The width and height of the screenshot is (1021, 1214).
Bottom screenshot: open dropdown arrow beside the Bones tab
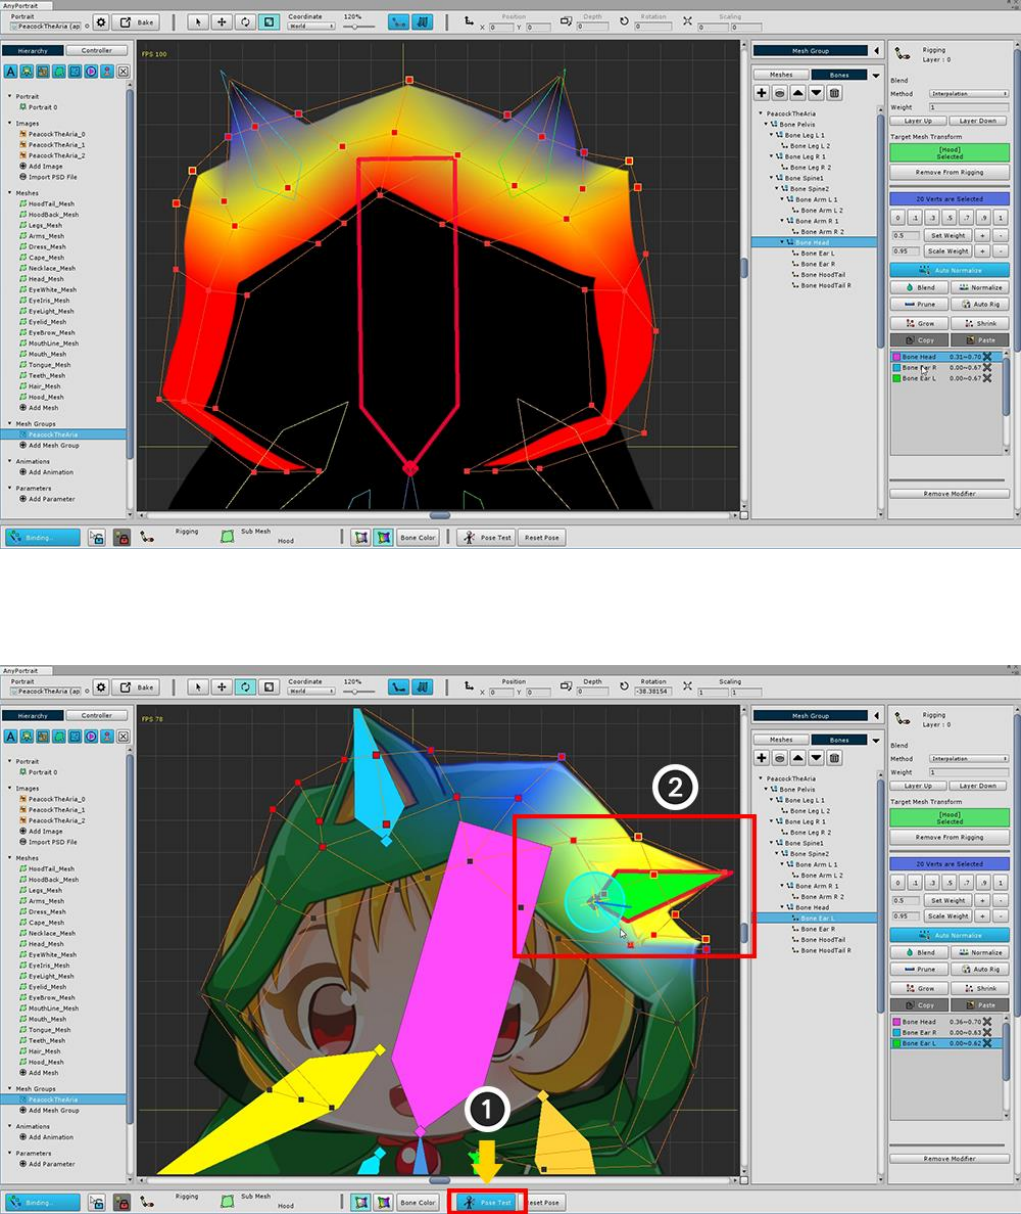point(876,740)
